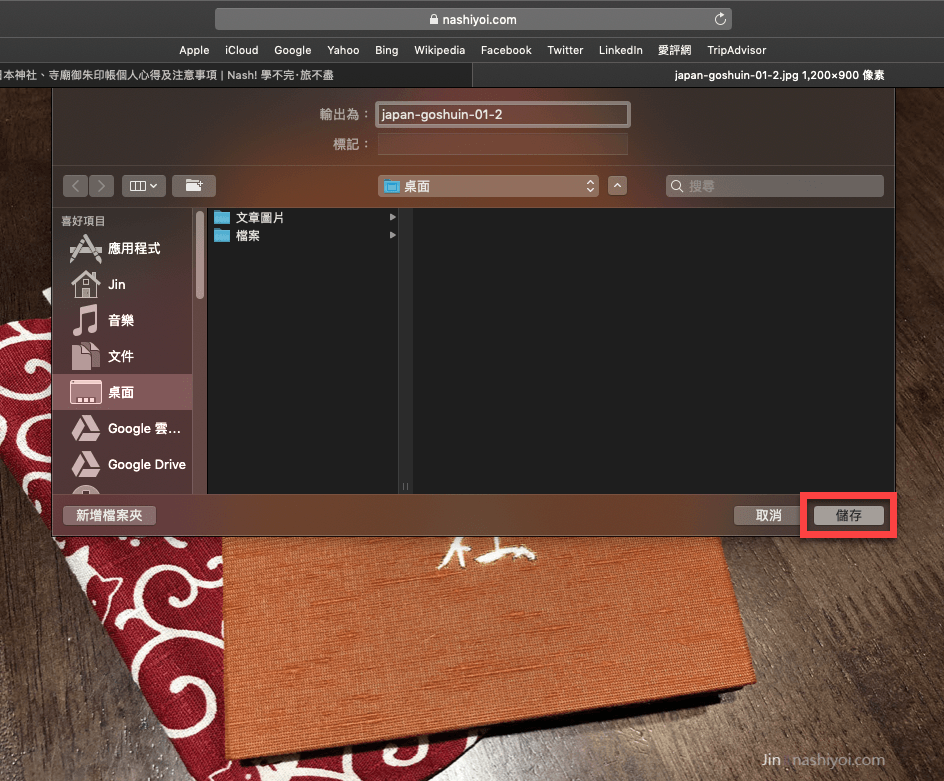Click the Drive icon beside Google Drive

85,464
